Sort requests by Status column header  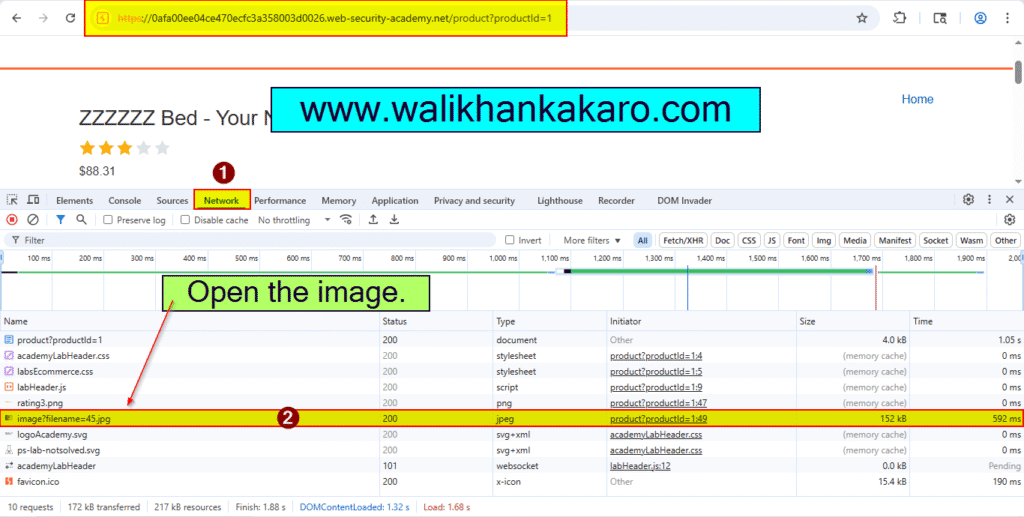coord(436,321)
